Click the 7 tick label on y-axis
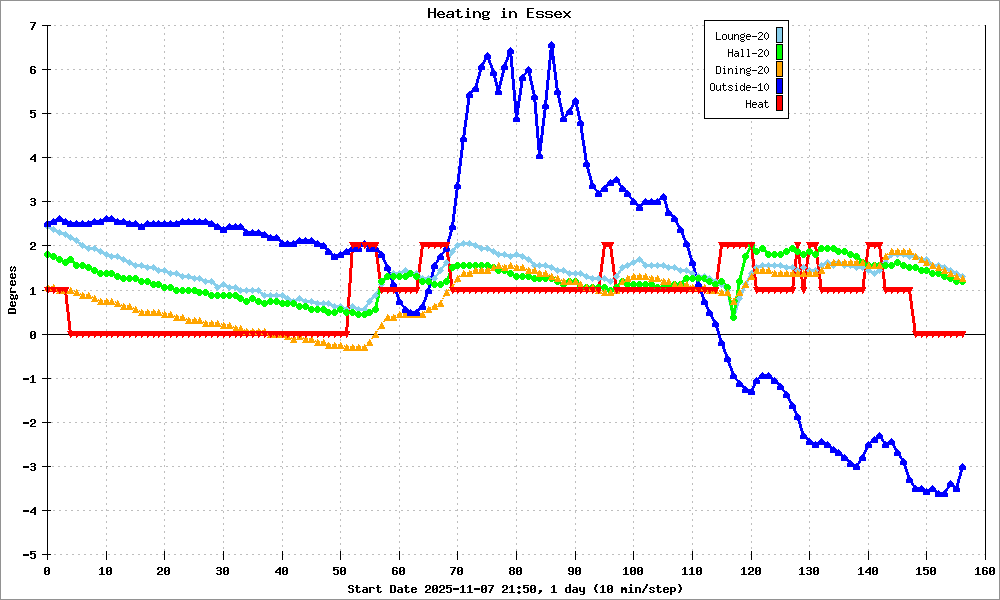Screen dimensions: 1000x600 click(x=35, y=26)
